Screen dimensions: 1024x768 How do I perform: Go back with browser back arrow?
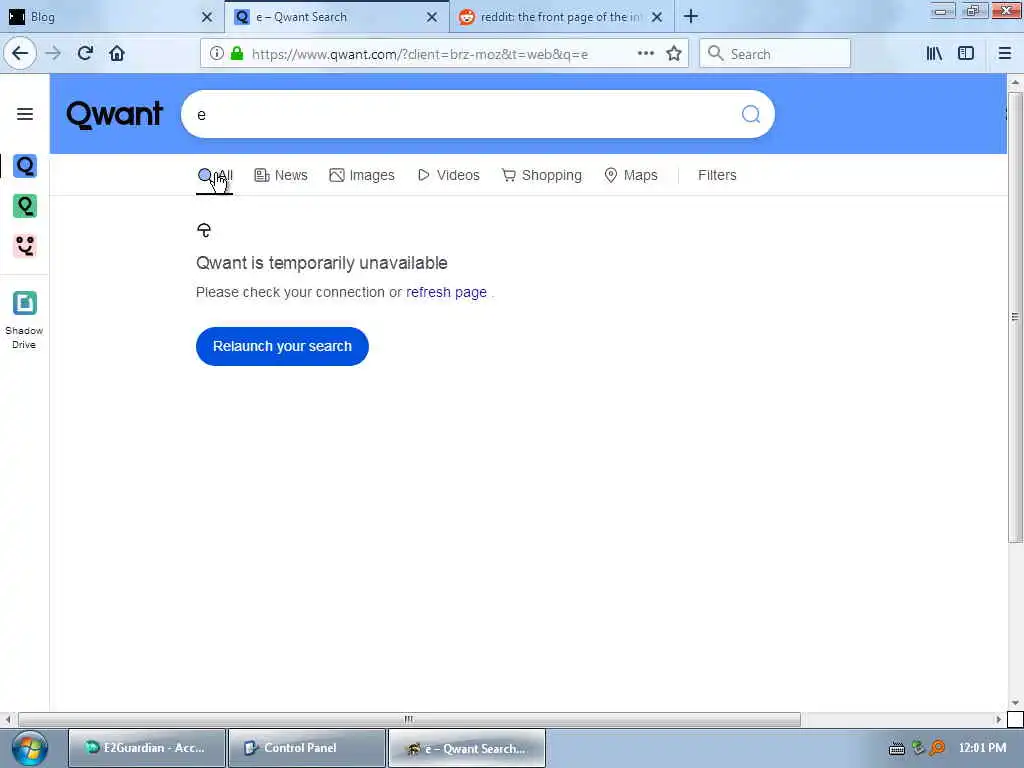(x=20, y=54)
